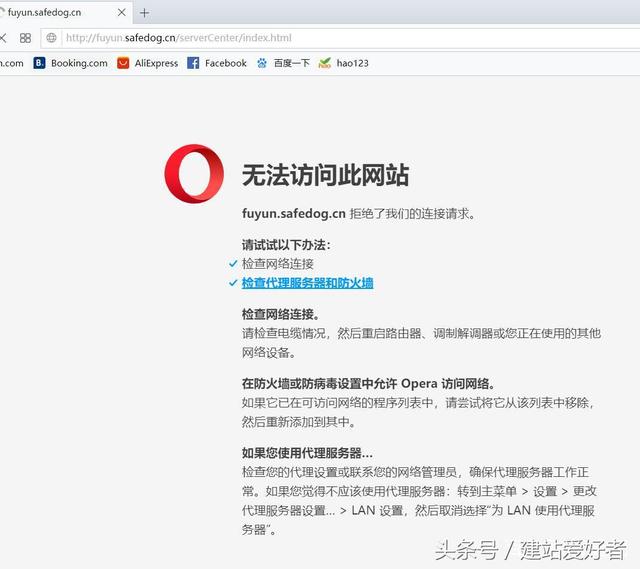Click the globe site info icon
The width and height of the screenshot is (640, 569).
[51, 38]
